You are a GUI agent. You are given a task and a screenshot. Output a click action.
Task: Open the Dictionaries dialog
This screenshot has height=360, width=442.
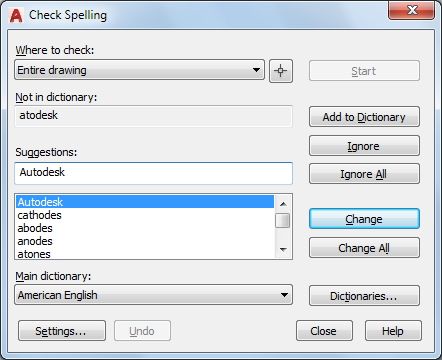coord(364,296)
